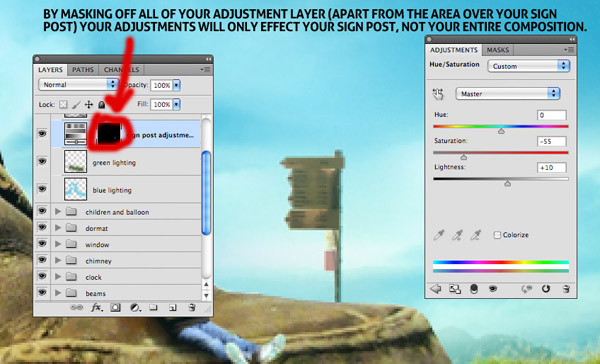
Task: Pick the subtract-from-sample eyedropper
Action: [475, 235]
